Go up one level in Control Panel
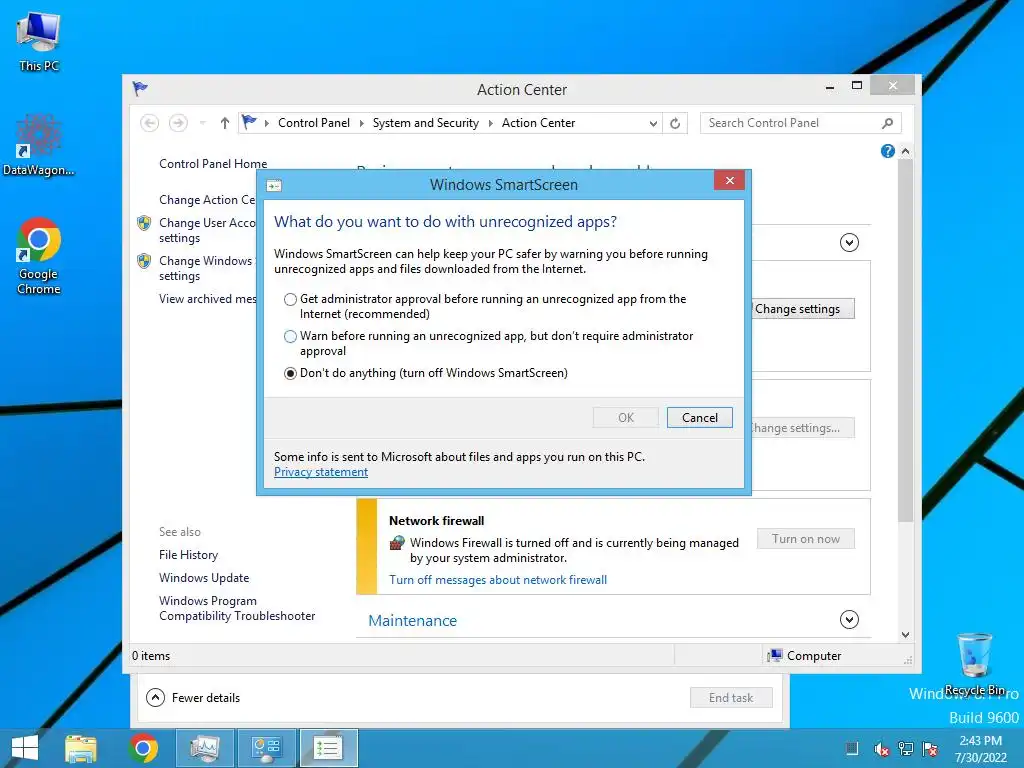Viewport: 1024px width, 768px height. click(x=225, y=123)
